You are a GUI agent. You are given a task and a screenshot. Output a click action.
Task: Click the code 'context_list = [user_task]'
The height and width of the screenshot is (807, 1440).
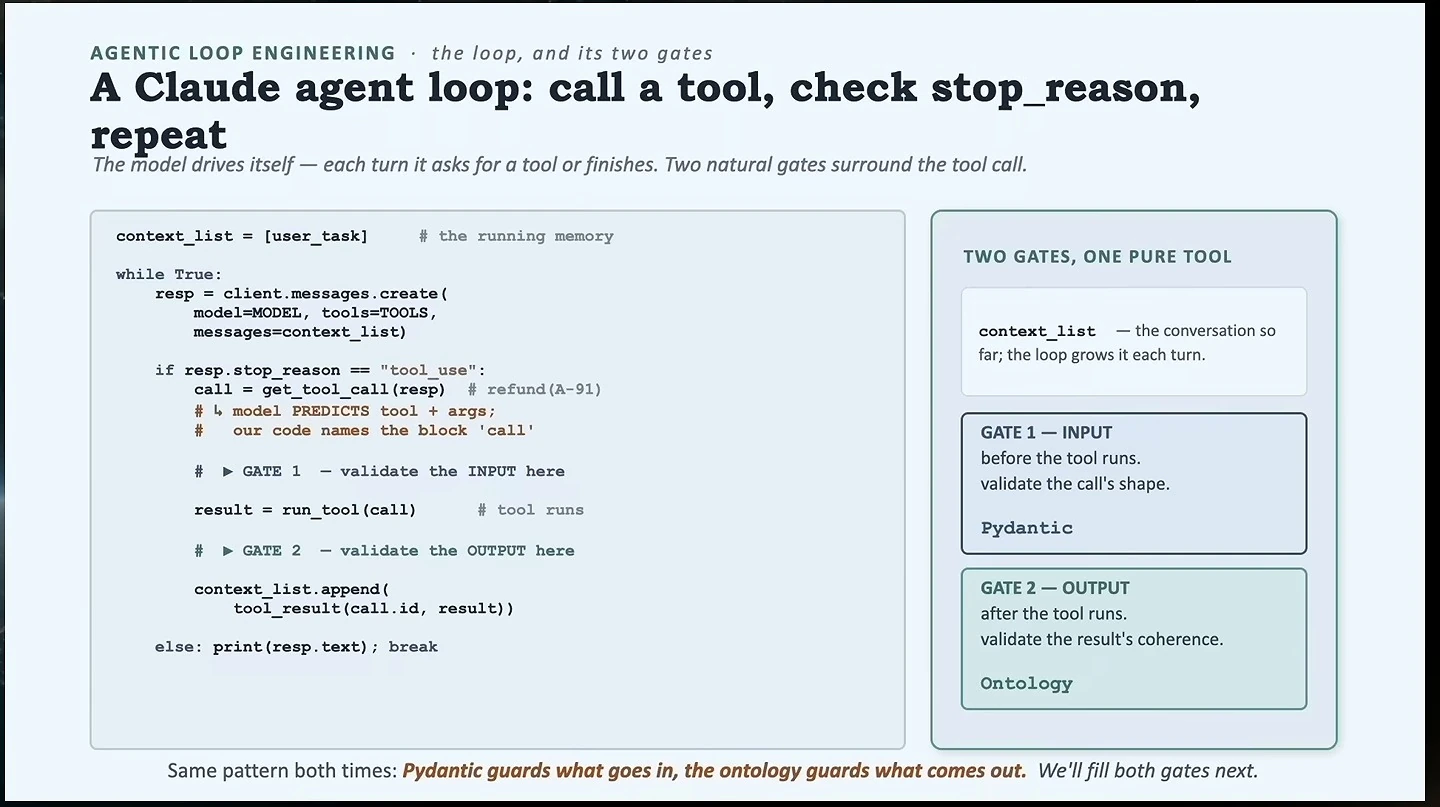242,236
